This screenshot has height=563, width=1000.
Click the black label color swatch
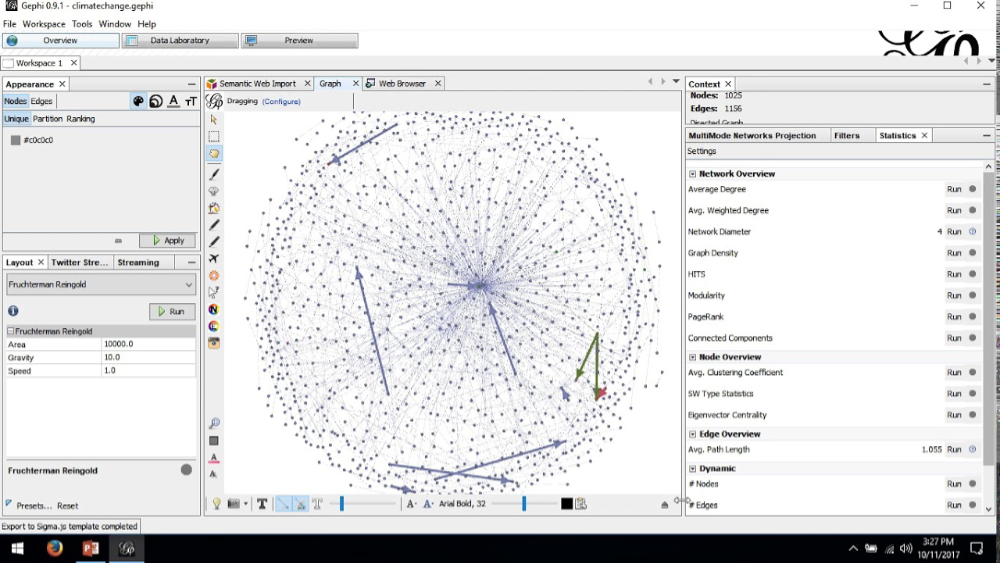(x=566, y=504)
